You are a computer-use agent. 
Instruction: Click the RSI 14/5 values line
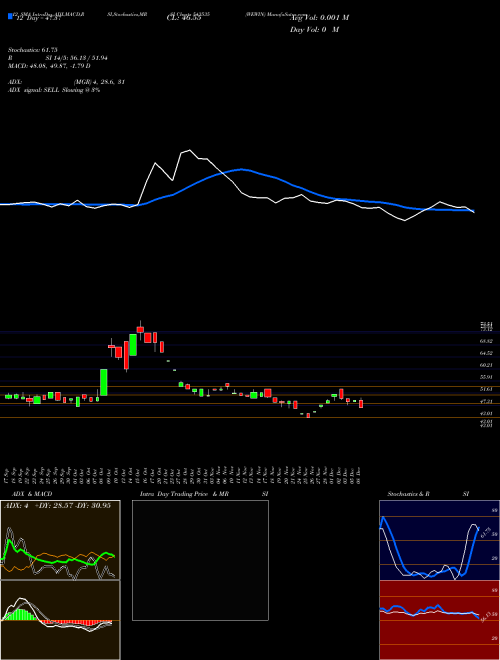(57, 58)
